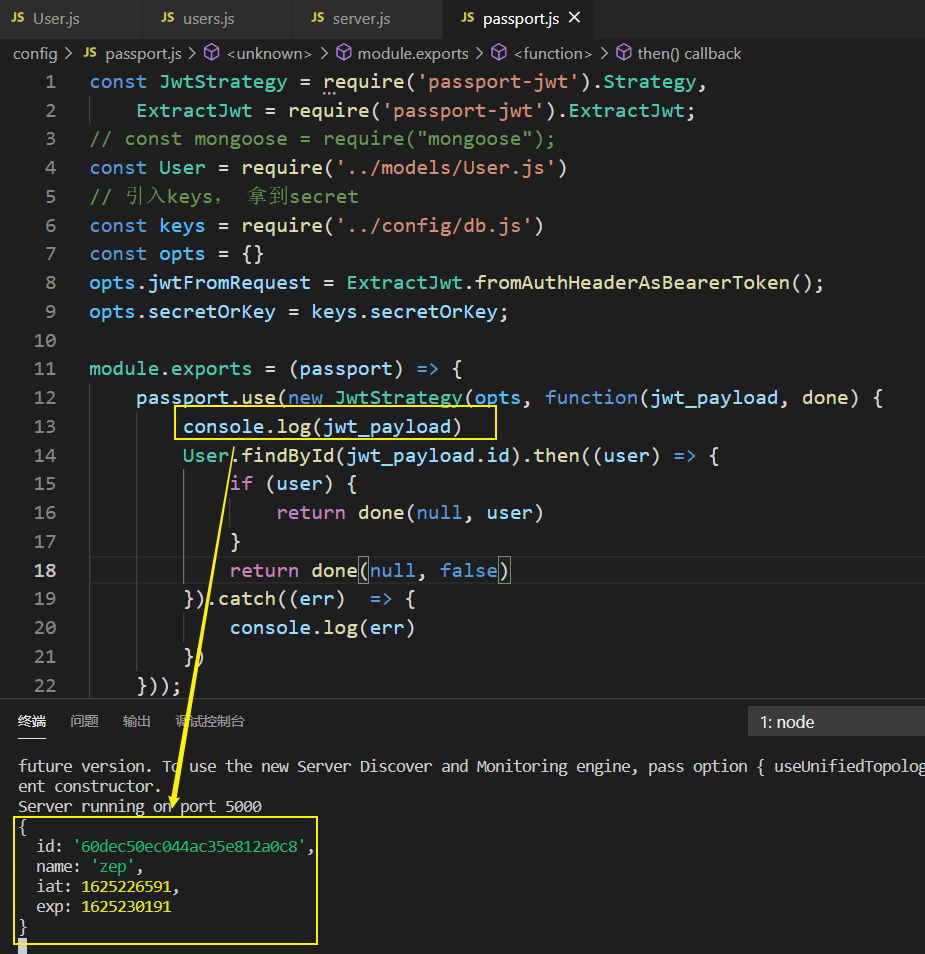Click the passport.js breadcrumb item
This screenshot has width=925, height=954.
(143, 54)
